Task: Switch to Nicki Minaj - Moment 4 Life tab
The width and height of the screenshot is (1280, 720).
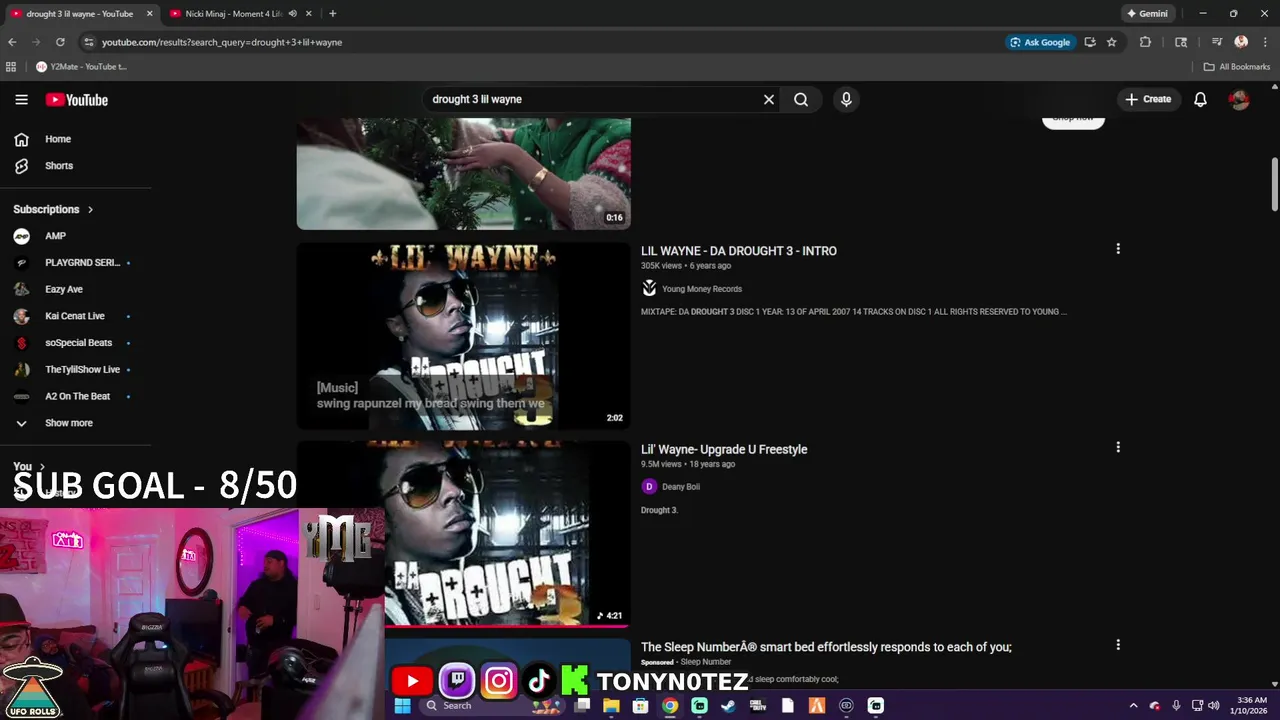Action: [x=230, y=14]
